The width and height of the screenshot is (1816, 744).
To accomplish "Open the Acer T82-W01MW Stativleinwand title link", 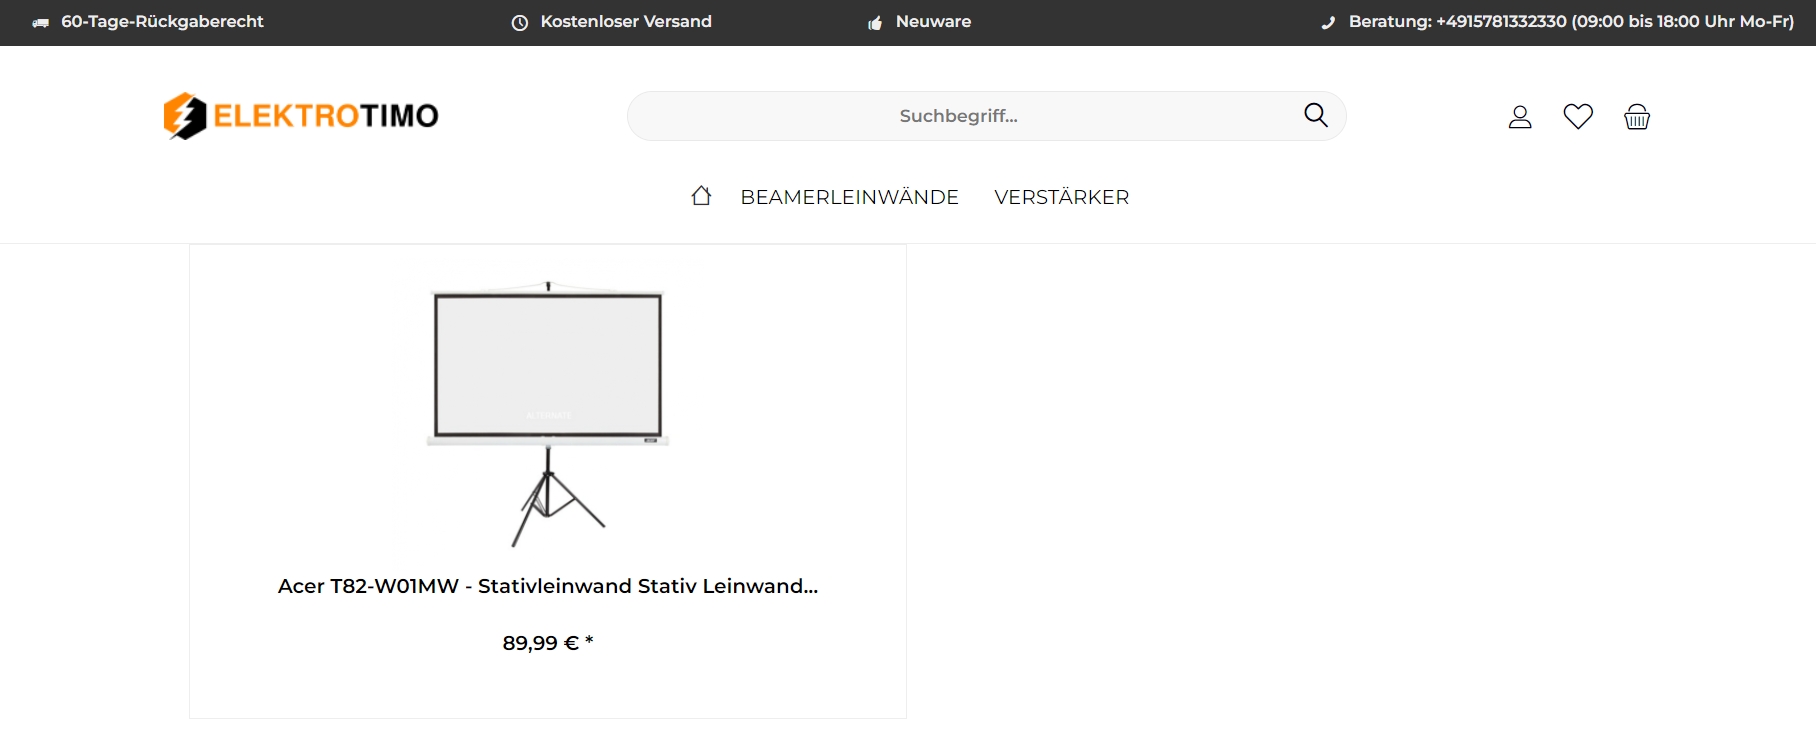I will [548, 586].
